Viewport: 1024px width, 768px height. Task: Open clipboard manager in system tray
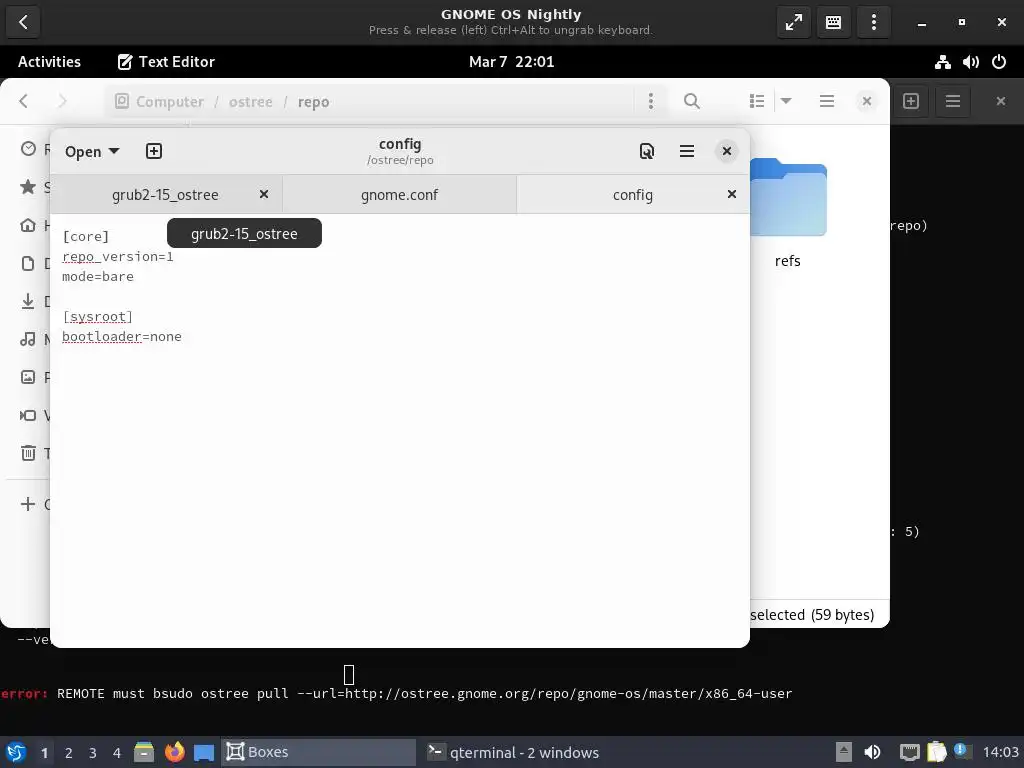936,752
